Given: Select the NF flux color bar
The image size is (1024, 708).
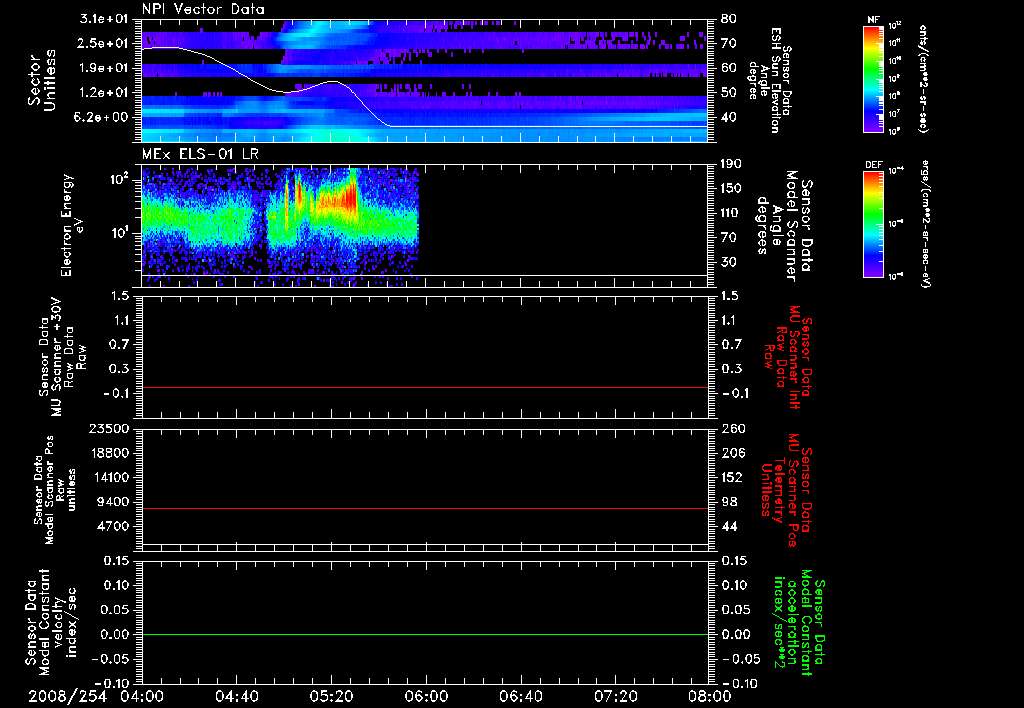Looking at the screenshot, I should pyautogui.click(x=874, y=79).
